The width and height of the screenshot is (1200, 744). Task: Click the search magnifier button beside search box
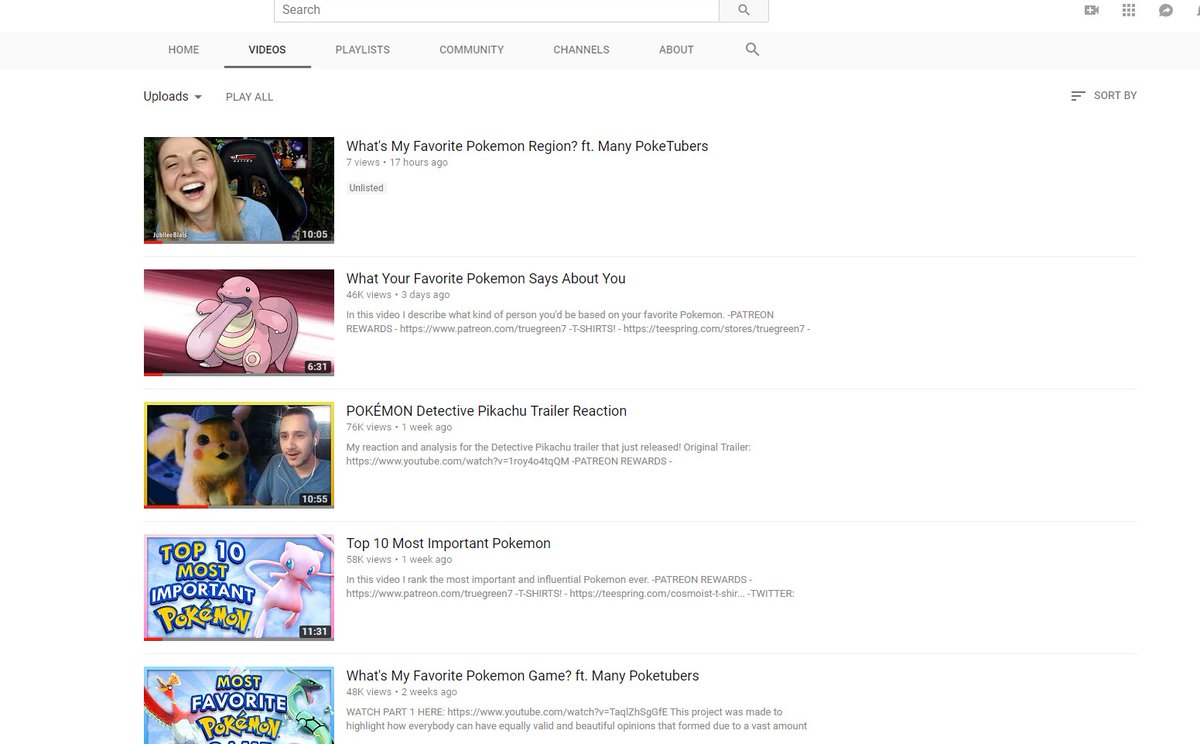click(x=743, y=10)
